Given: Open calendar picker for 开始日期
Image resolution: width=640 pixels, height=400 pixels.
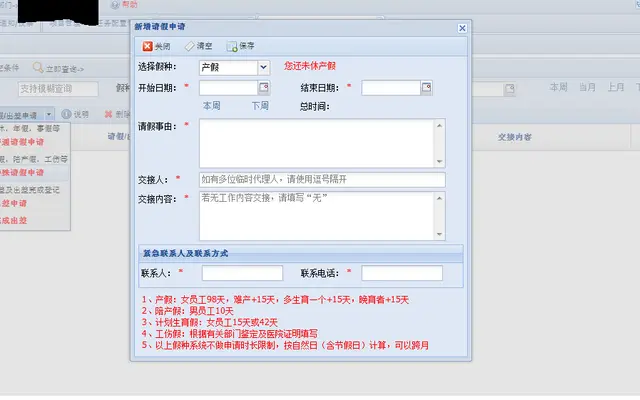Looking at the screenshot, I should click(x=264, y=87).
